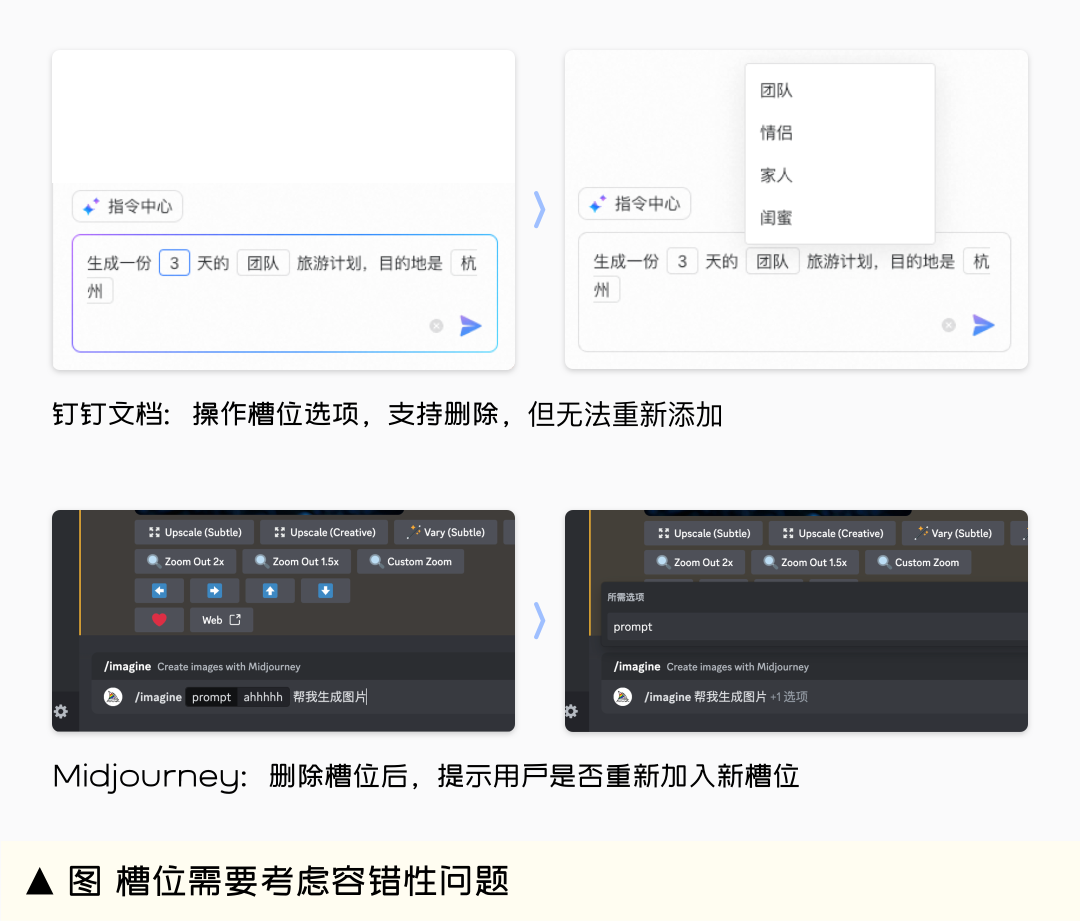Pan up with the up-arrow button
The image size is (1080, 921).
coord(270,590)
